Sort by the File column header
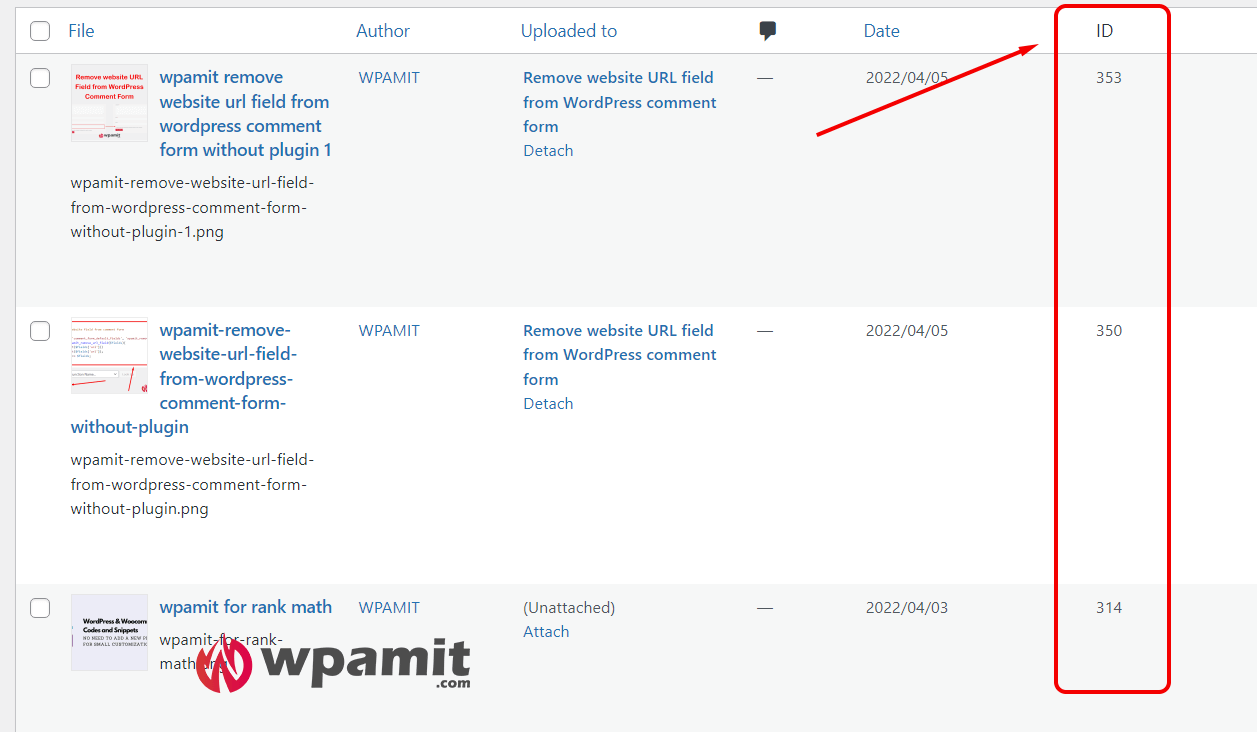 pyautogui.click(x=81, y=31)
